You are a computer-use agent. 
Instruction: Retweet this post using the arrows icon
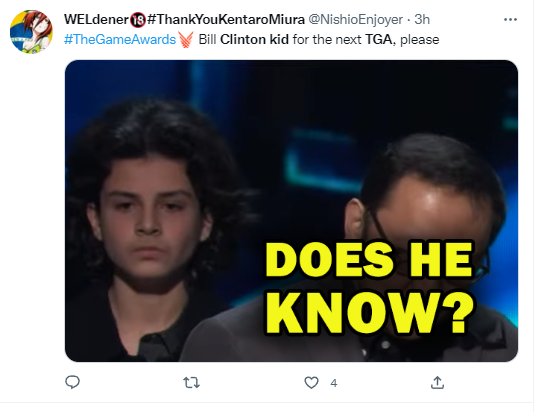(x=191, y=383)
